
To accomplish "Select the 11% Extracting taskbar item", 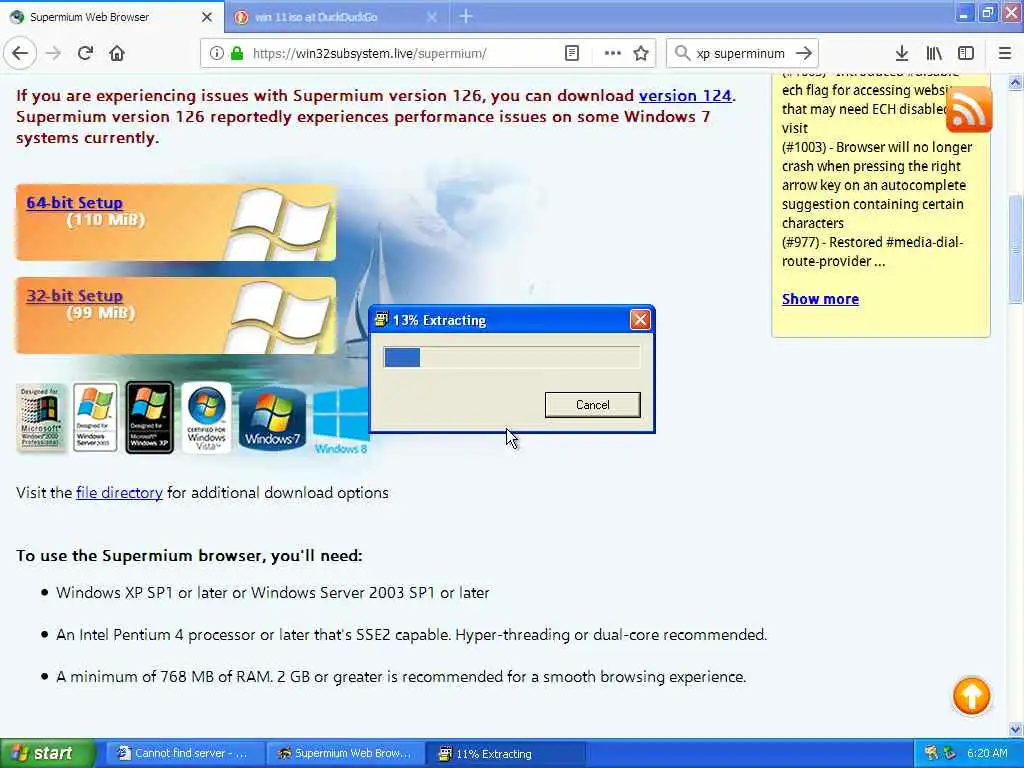I will 505,754.
